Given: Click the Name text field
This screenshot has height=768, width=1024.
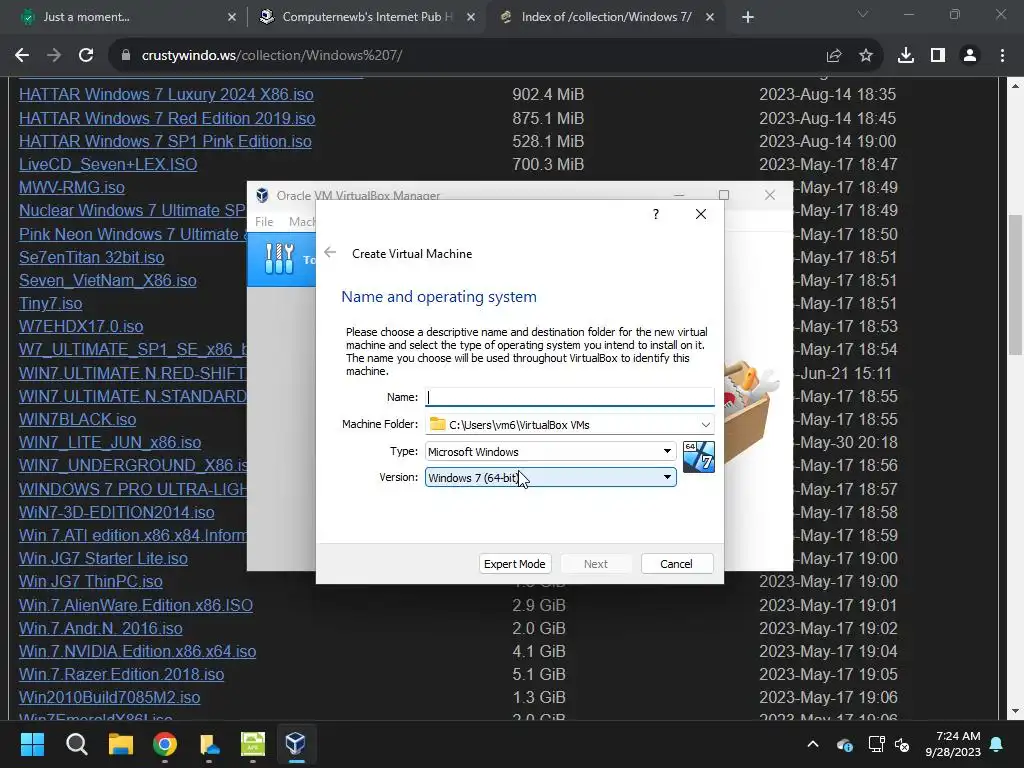Looking at the screenshot, I should [x=569, y=397].
